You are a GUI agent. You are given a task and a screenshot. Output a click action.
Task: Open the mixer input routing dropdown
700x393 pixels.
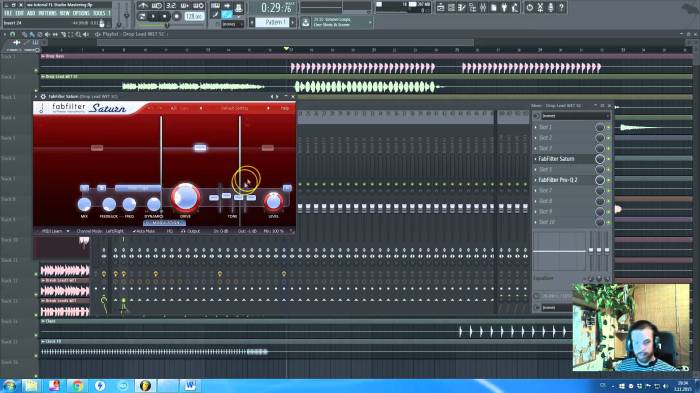click(575, 116)
